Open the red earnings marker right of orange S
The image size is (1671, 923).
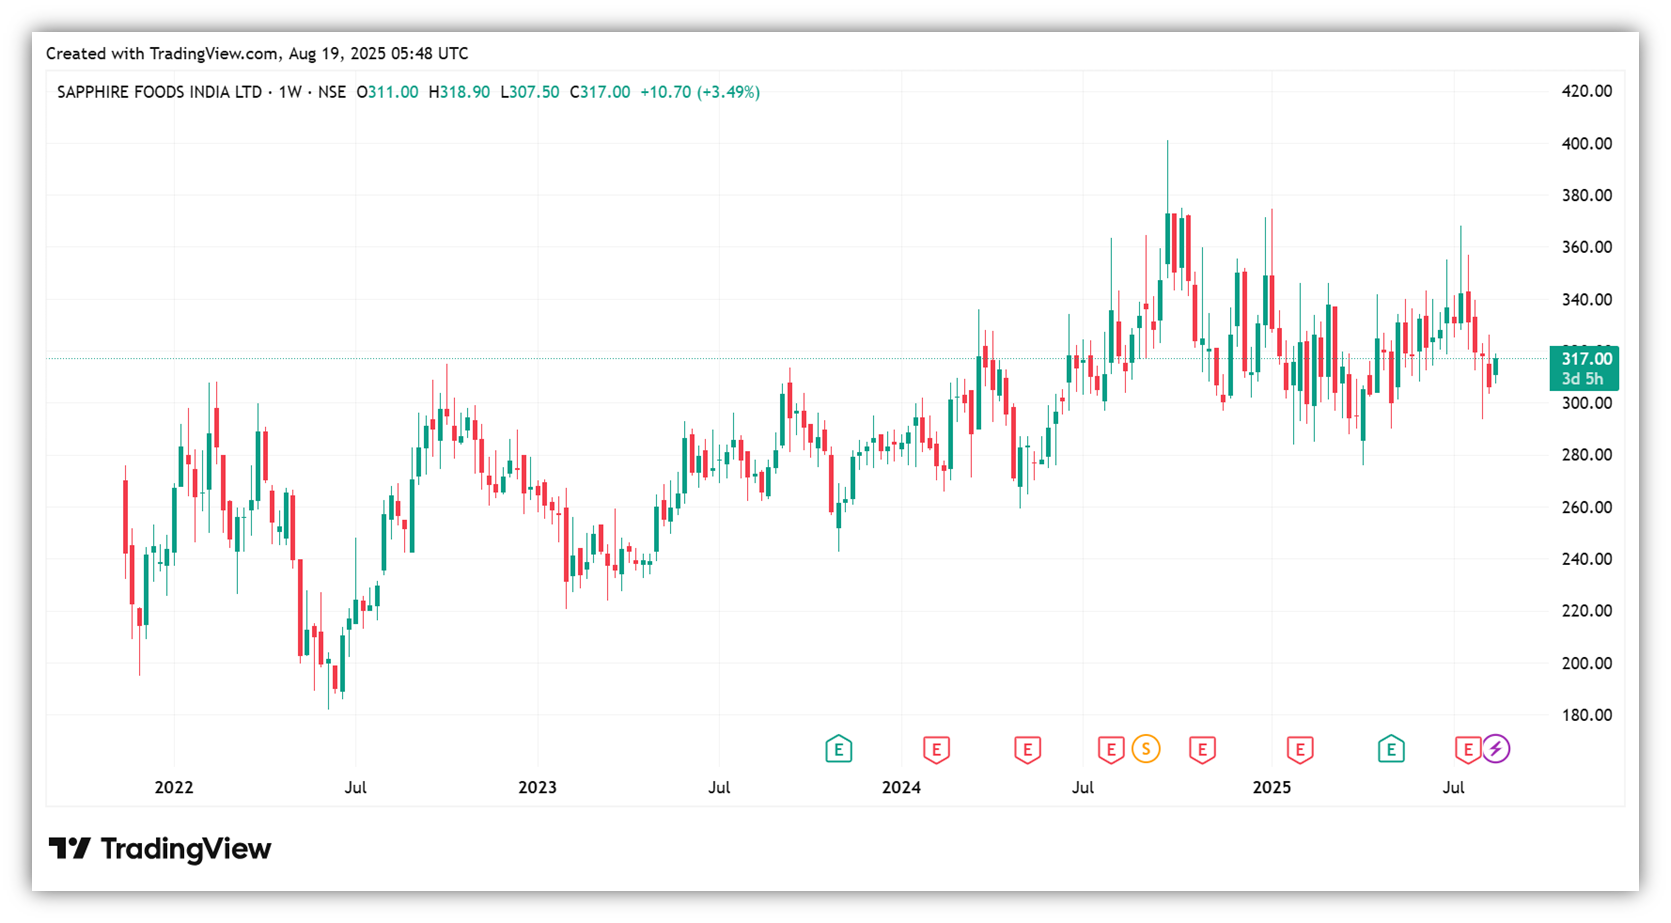point(1202,749)
